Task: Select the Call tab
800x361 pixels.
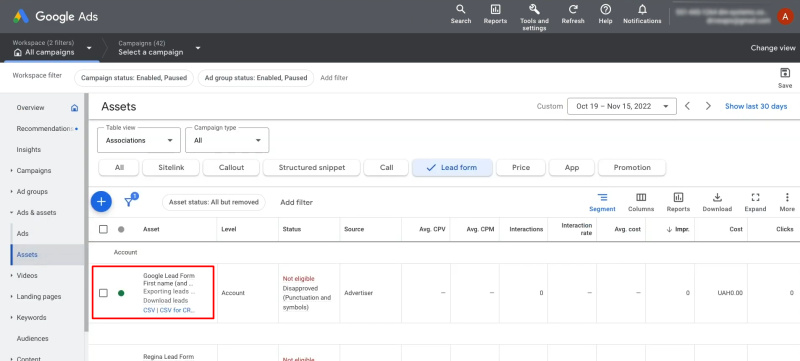Action: [386, 167]
